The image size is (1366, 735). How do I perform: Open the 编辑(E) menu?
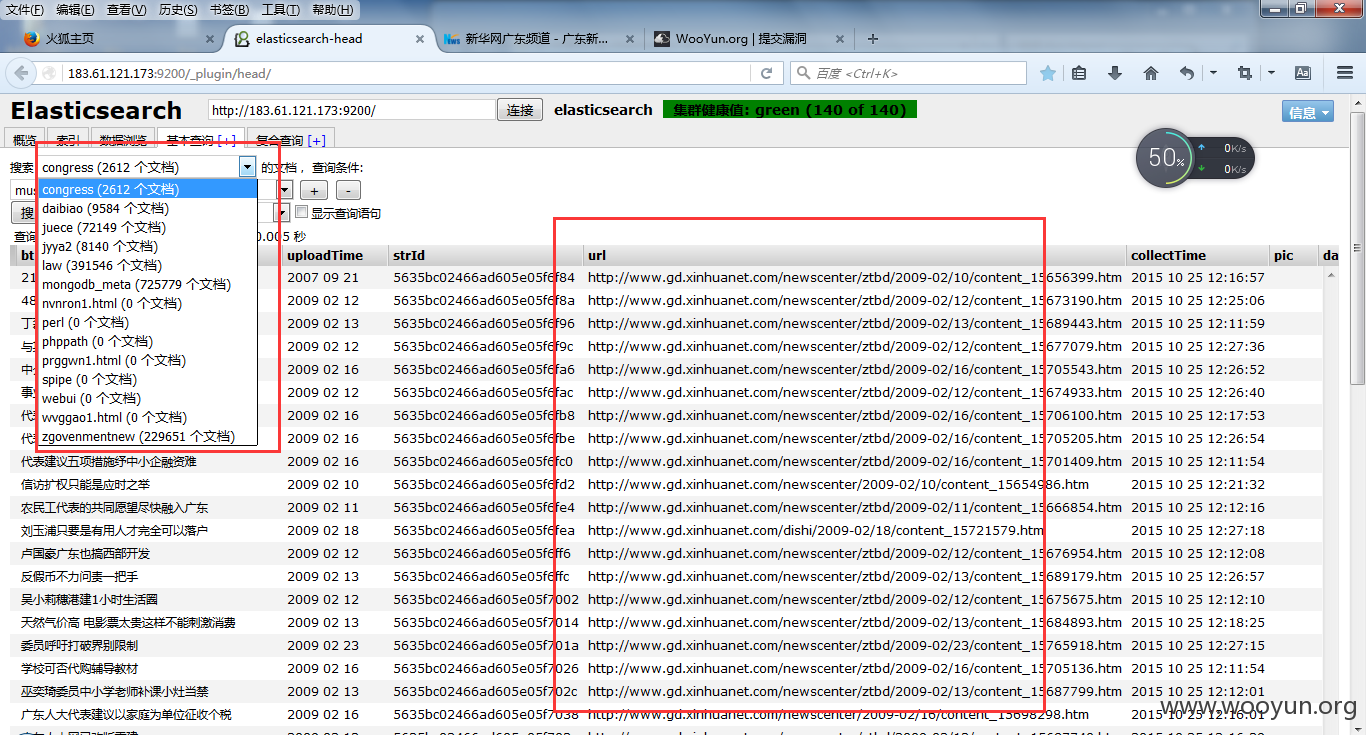(x=75, y=10)
